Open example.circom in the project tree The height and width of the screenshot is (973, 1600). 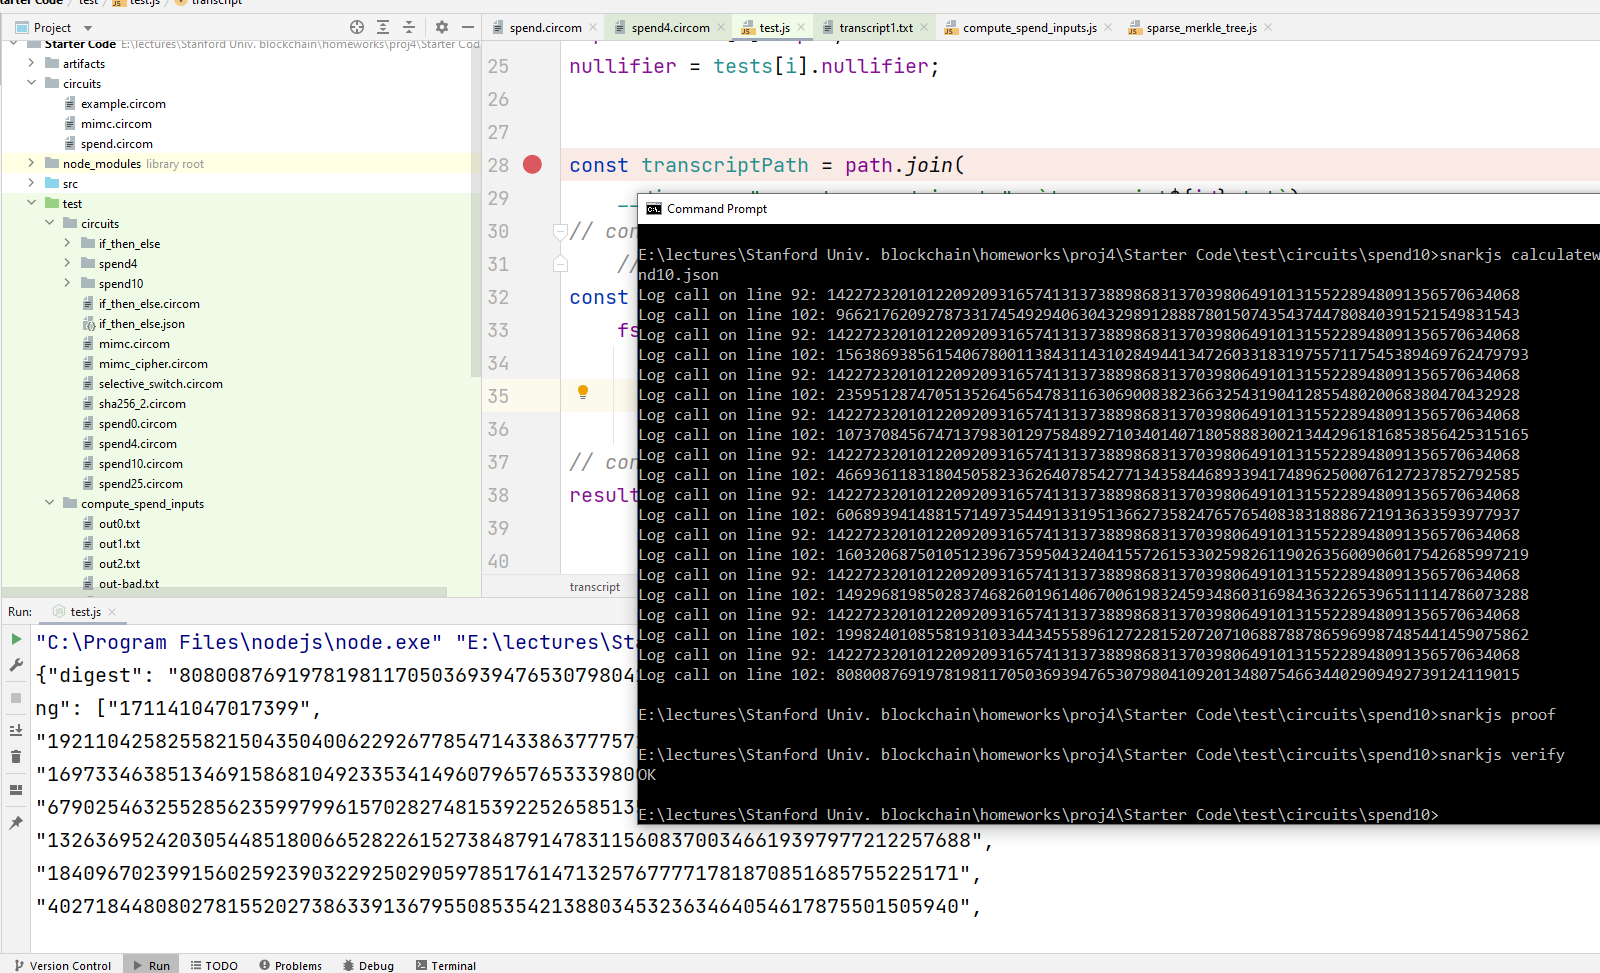pyautogui.click(x=123, y=104)
